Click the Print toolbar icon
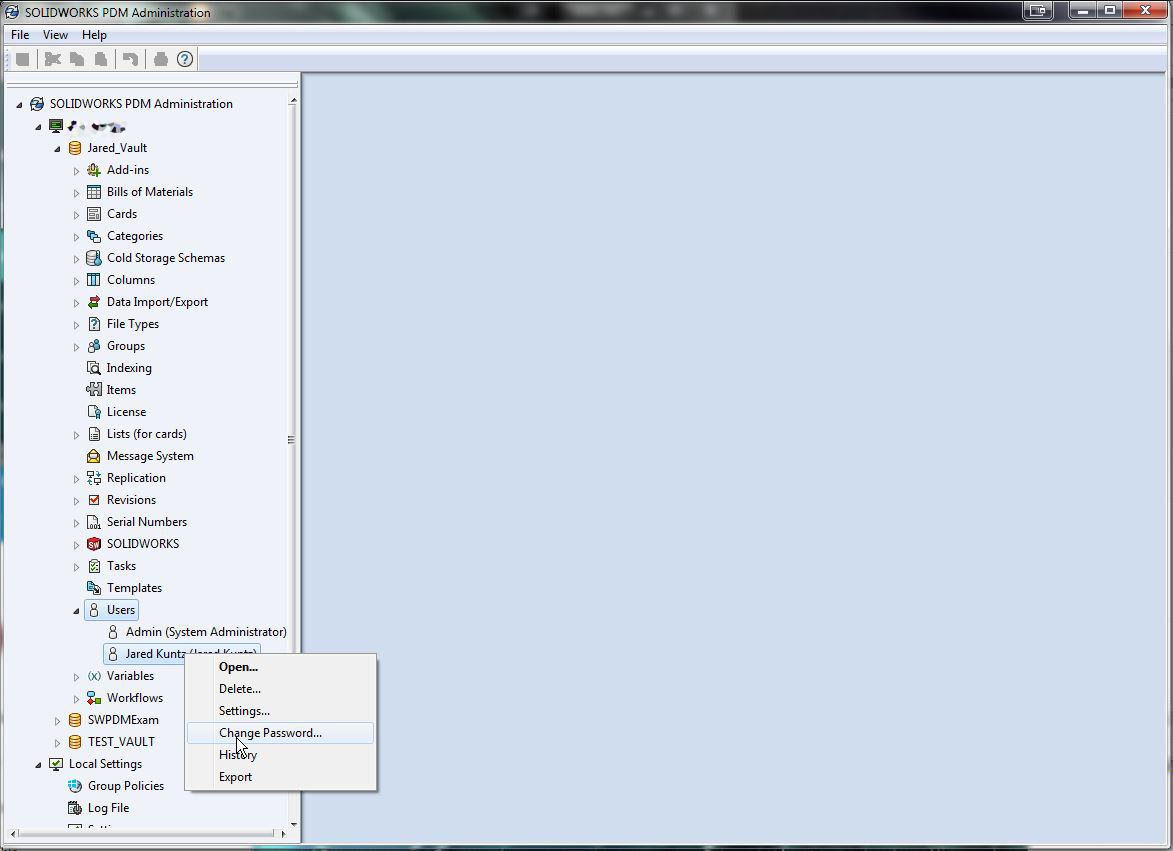Viewport: 1173px width, 851px height. [160, 59]
